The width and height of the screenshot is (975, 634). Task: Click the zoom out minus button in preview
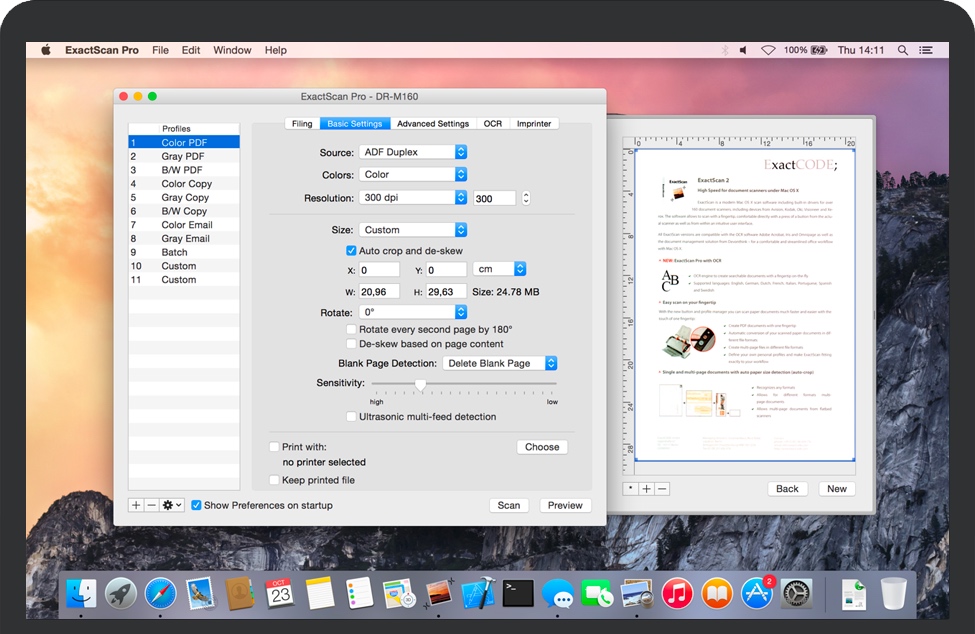pyautogui.click(x=661, y=489)
